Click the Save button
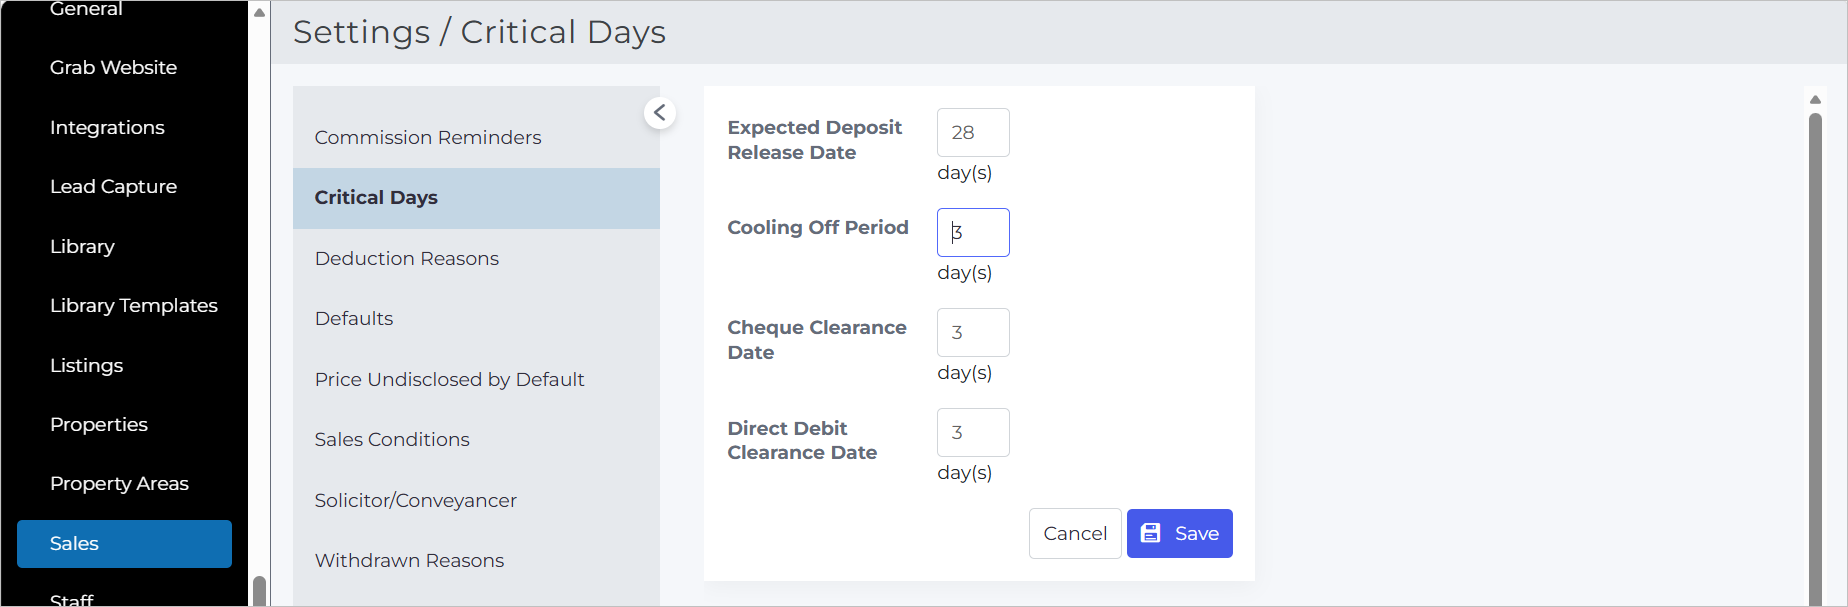This screenshot has height=607, width=1848. [x=1179, y=533]
